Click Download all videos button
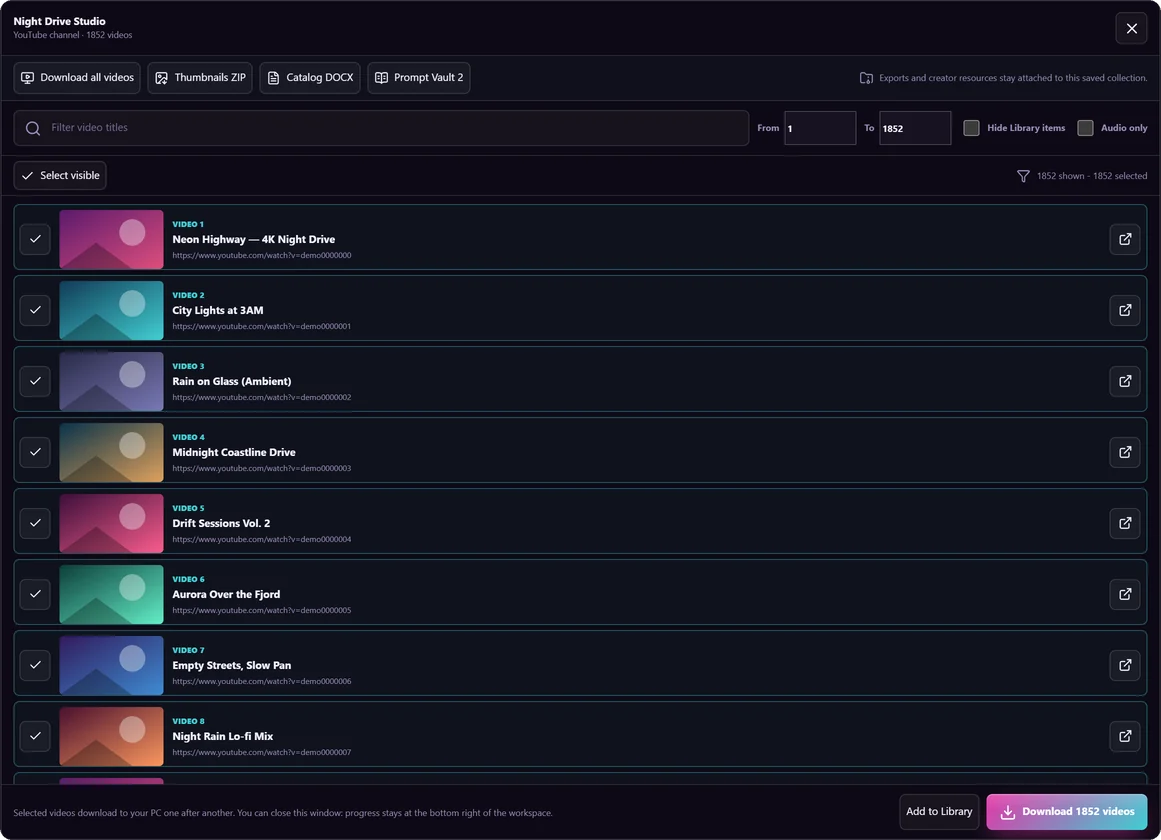The height and width of the screenshot is (840, 1161). [77, 78]
